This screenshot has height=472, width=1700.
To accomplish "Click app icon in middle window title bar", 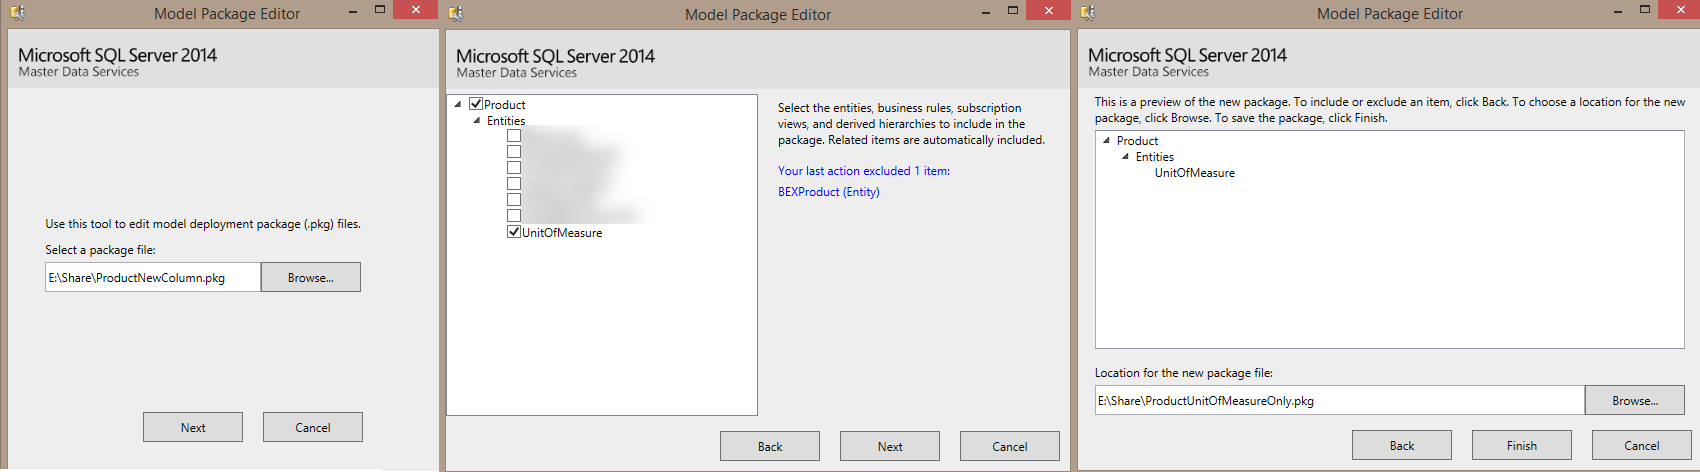I will click(456, 13).
